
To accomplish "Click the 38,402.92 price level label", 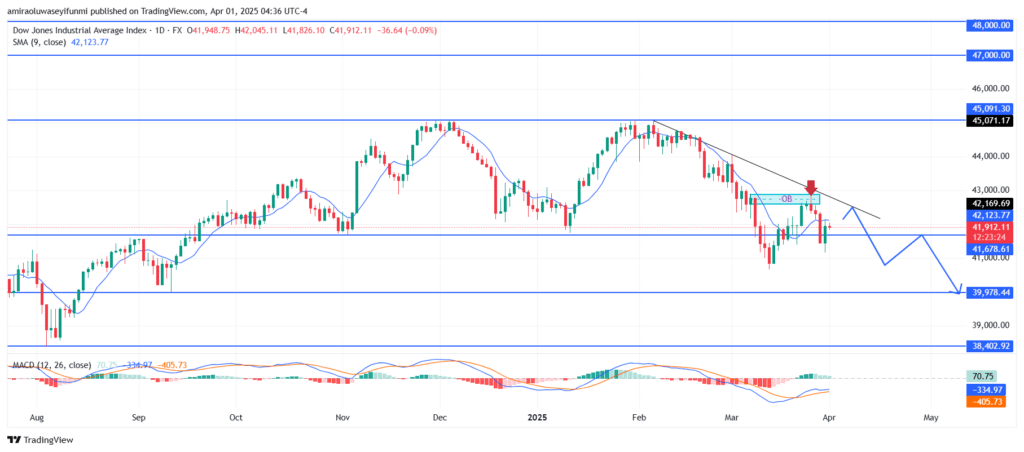I will [x=992, y=346].
